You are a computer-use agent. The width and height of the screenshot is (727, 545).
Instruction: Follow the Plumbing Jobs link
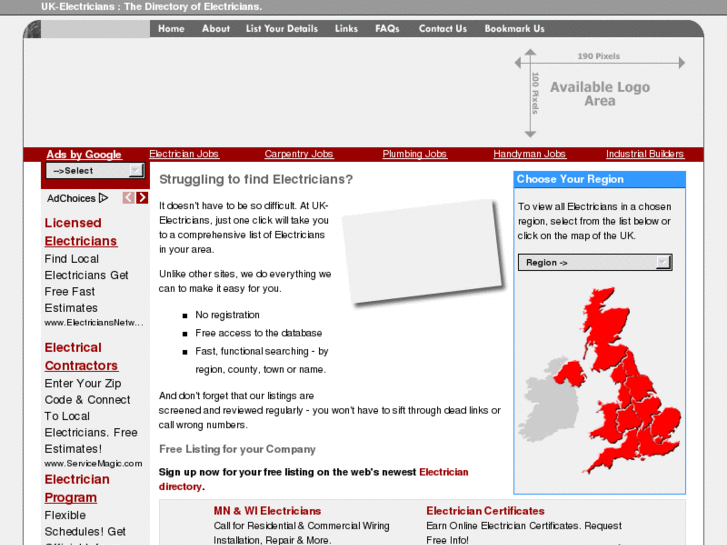[415, 154]
